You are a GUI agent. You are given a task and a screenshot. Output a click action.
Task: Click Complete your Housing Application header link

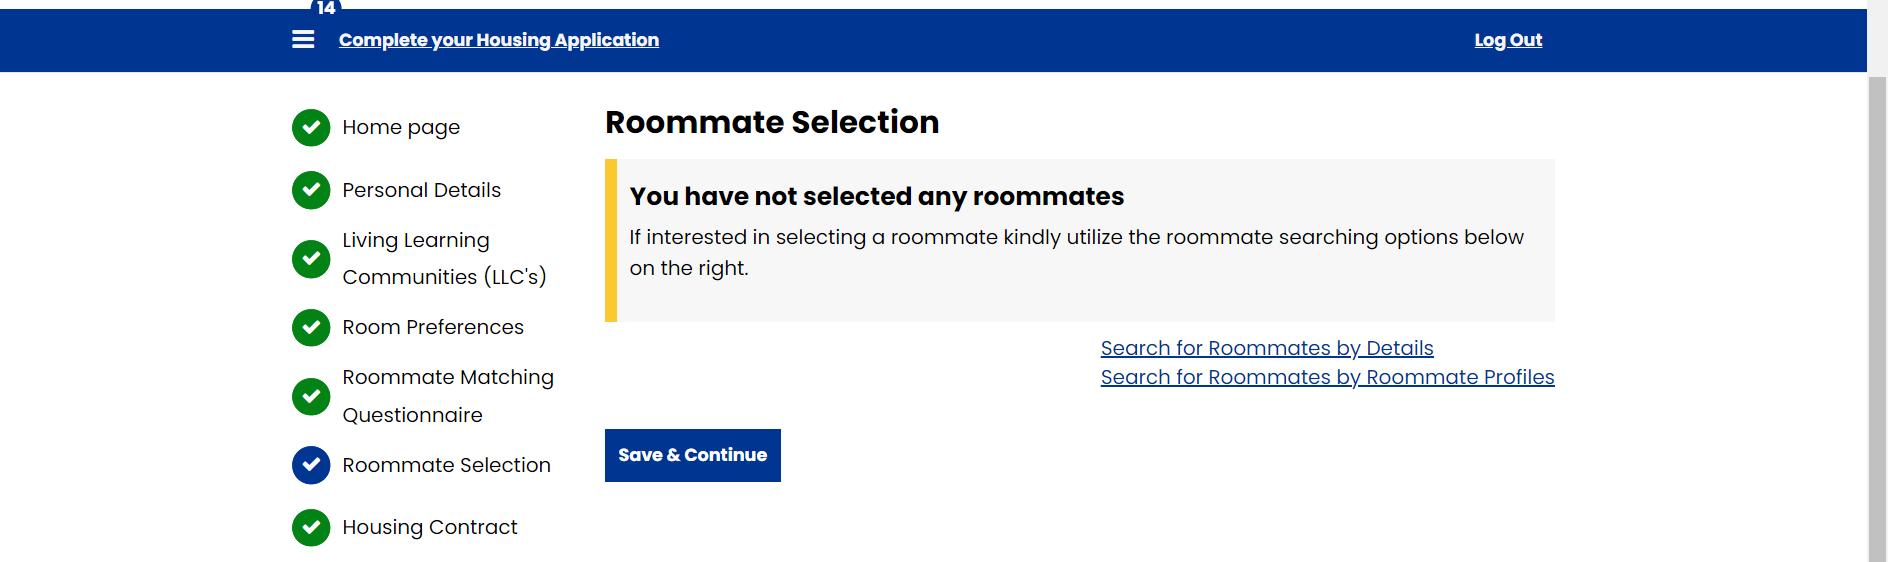point(499,40)
